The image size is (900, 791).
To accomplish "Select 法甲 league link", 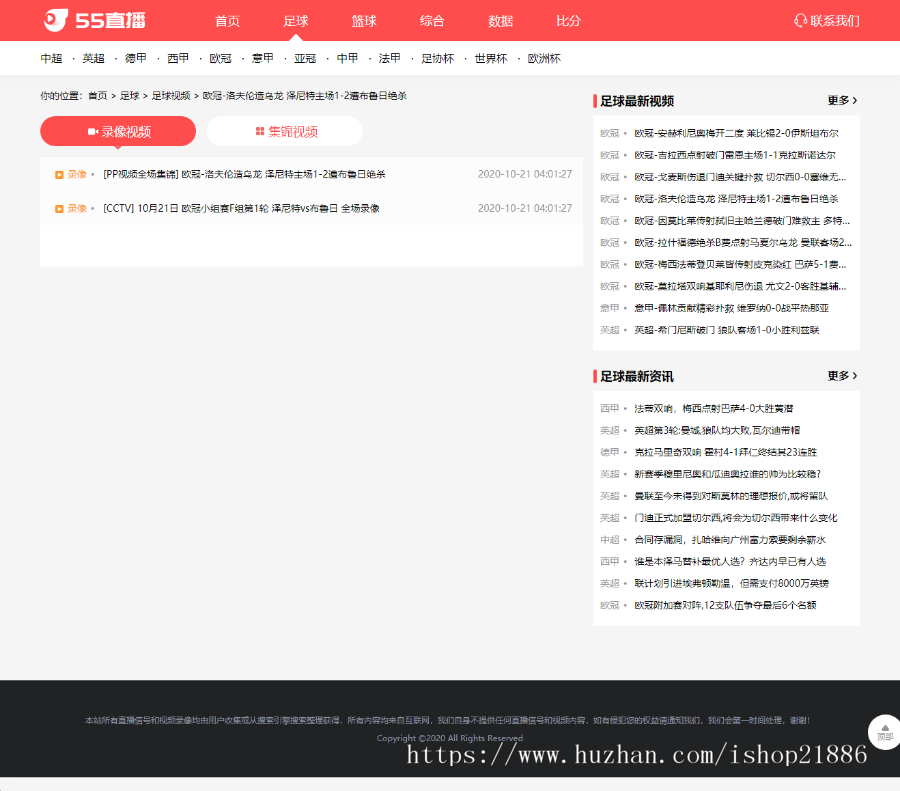I will (390, 58).
